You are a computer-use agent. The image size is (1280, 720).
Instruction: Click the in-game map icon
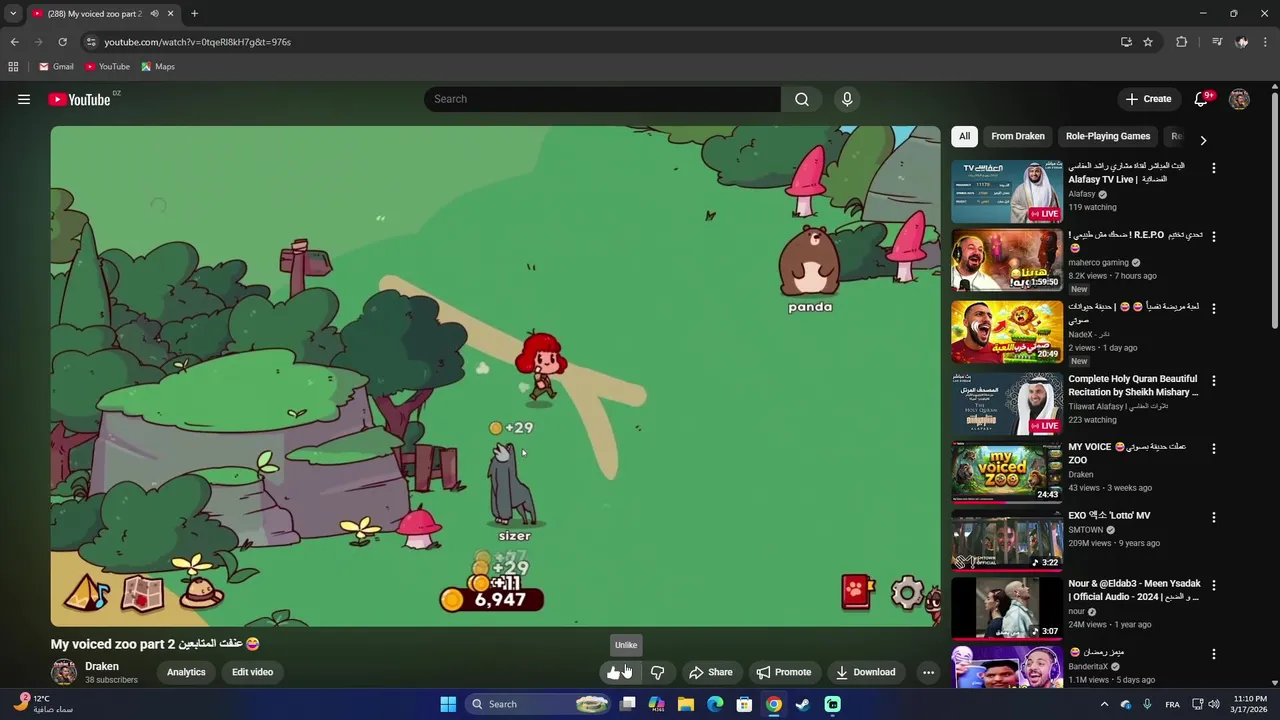click(x=142, y=593)
